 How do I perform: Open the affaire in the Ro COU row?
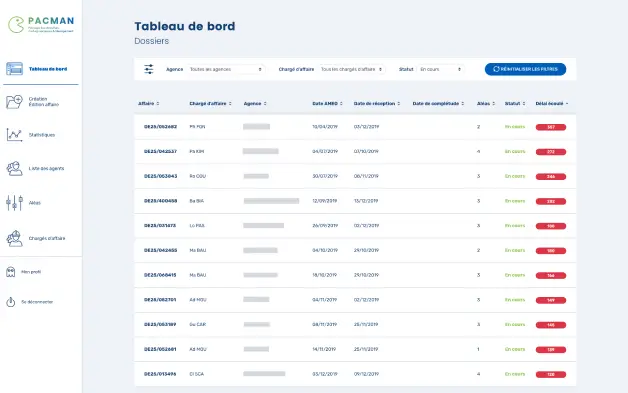(x=161, y=176)
